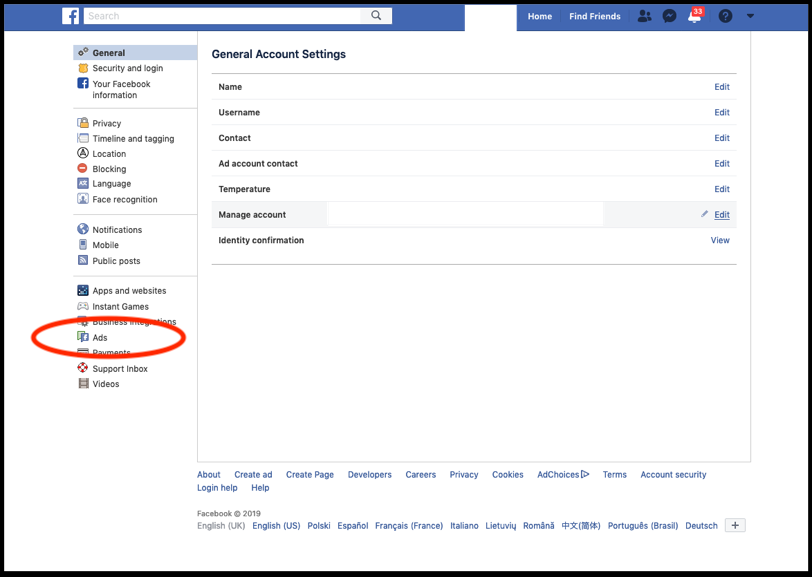Edit the Username setting

[x=722, y=112]
